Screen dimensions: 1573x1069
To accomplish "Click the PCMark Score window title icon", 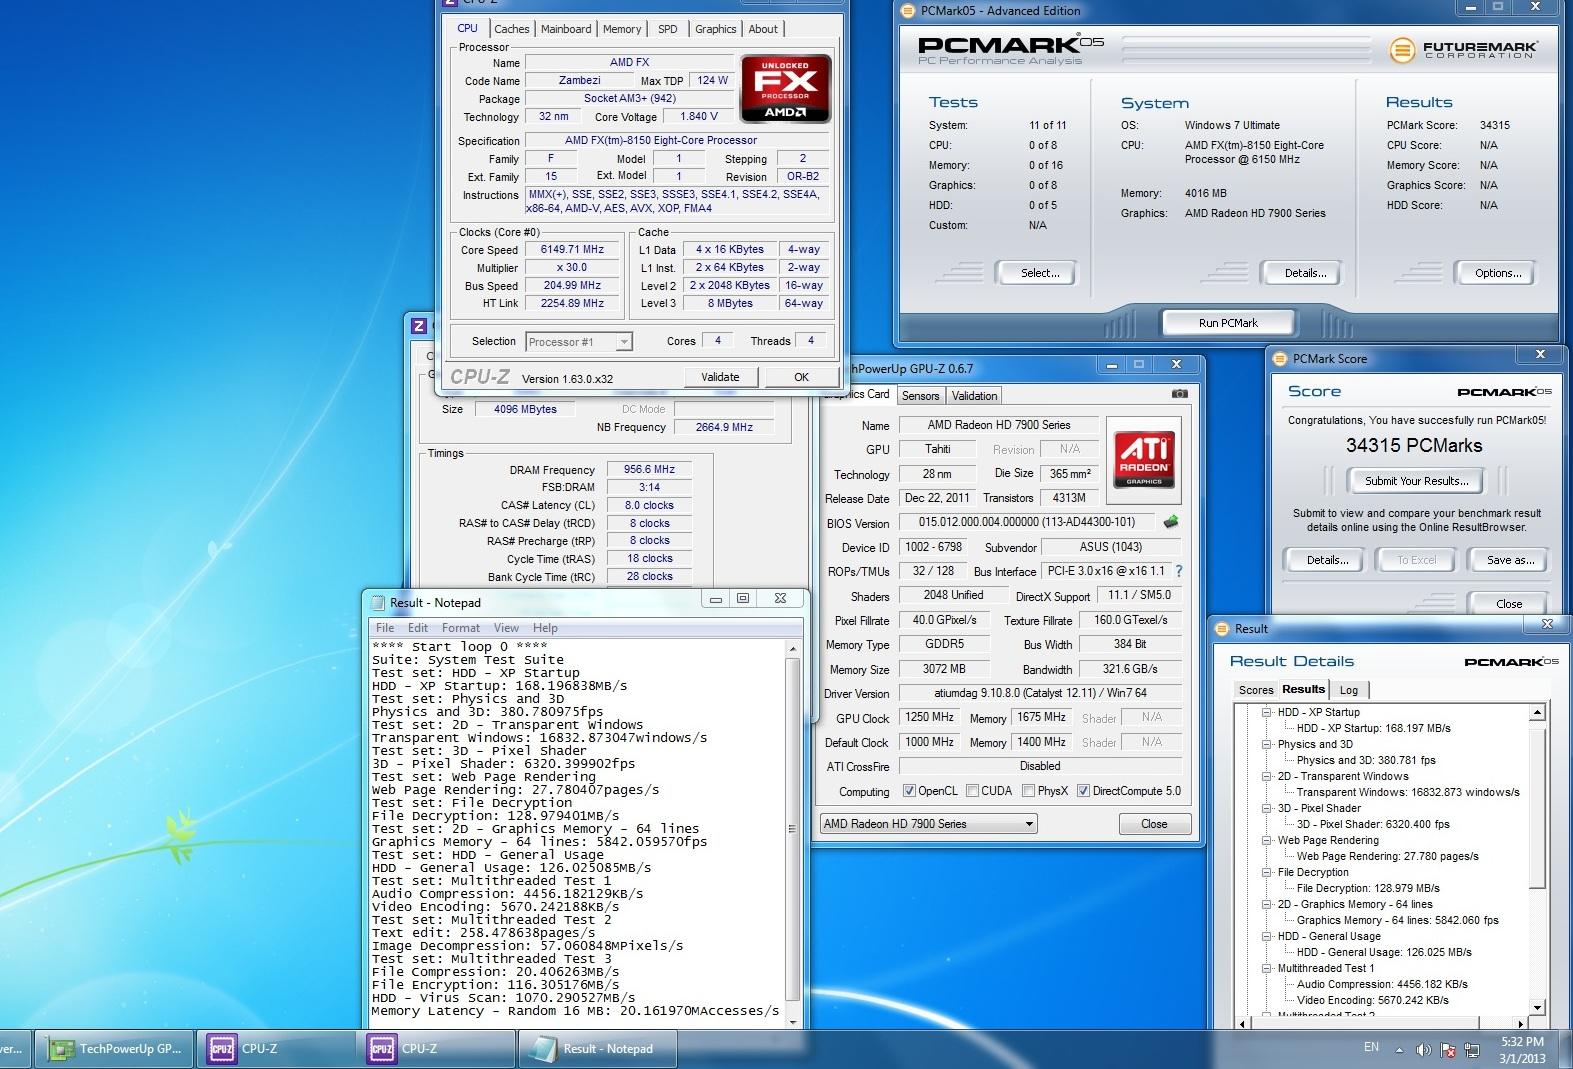I will click(x=1279, y=359).
